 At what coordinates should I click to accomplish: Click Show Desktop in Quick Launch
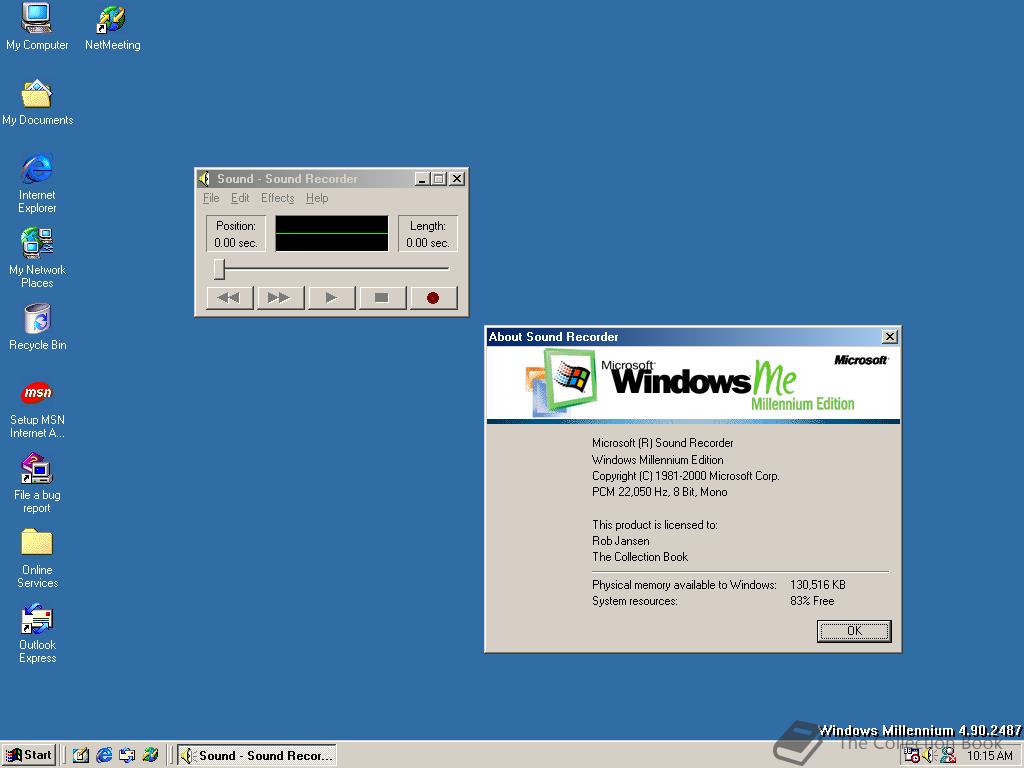coord(81,756)
